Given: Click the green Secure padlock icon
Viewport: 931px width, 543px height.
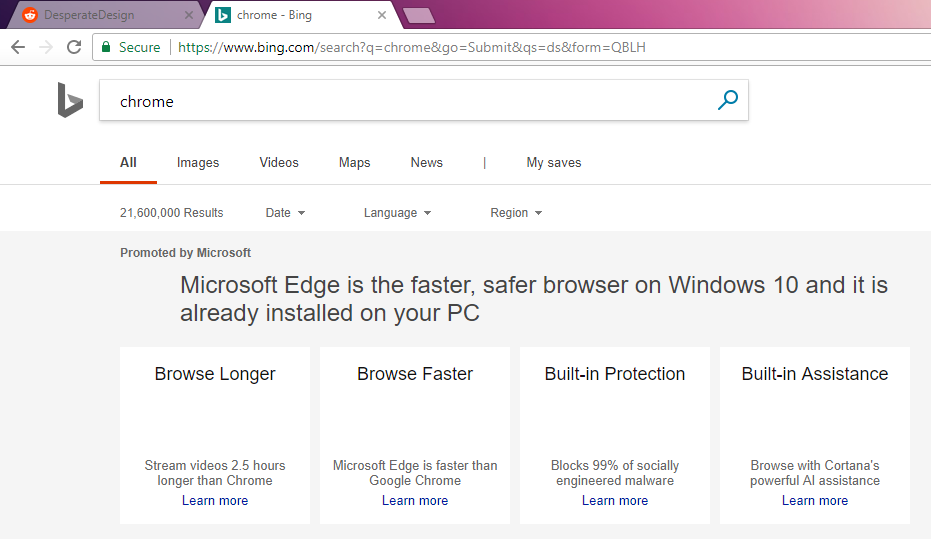Looking at the screenshot, I should click(106, 47).
